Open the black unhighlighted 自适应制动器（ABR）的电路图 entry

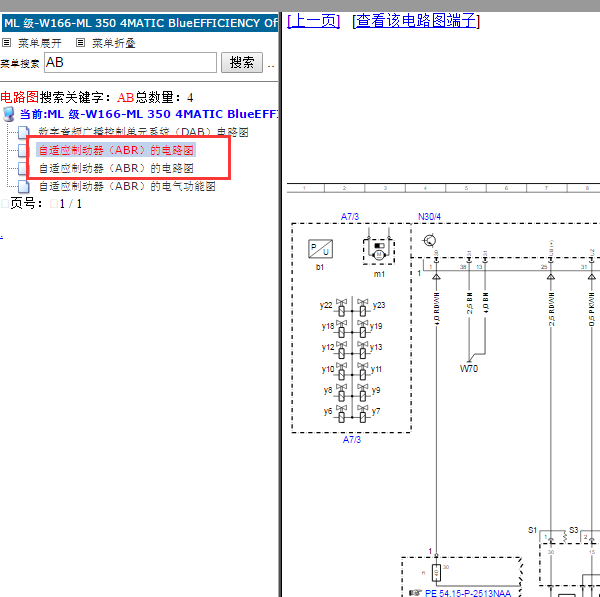tap(116, 168)
